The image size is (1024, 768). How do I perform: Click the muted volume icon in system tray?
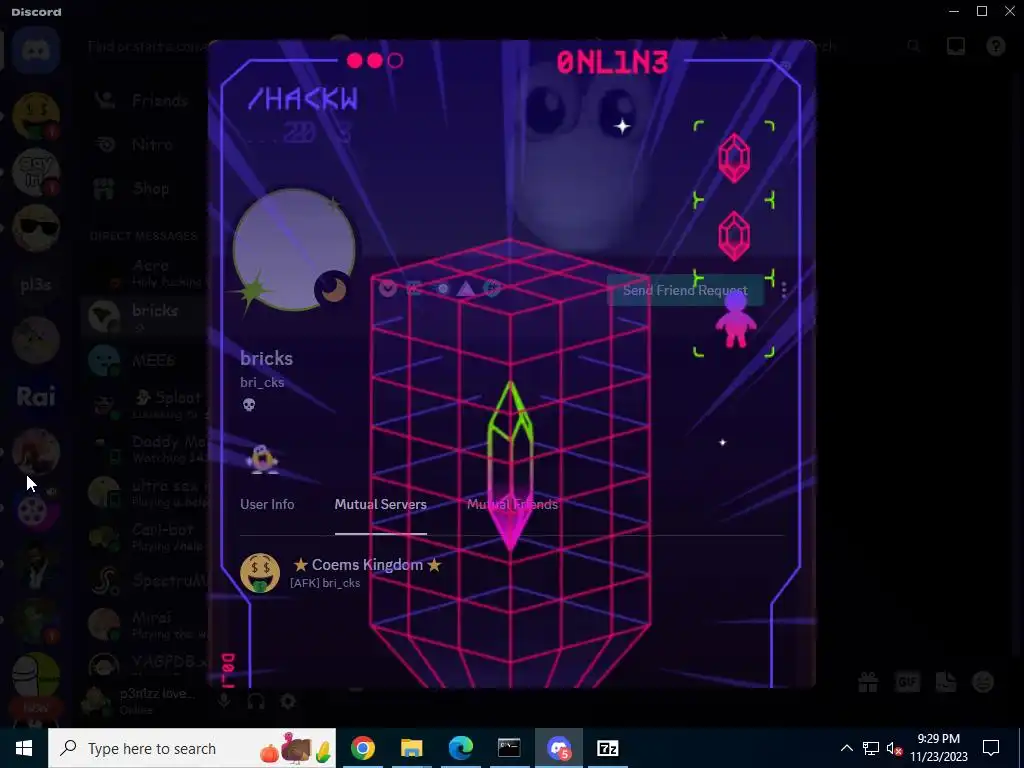[895, 748]
